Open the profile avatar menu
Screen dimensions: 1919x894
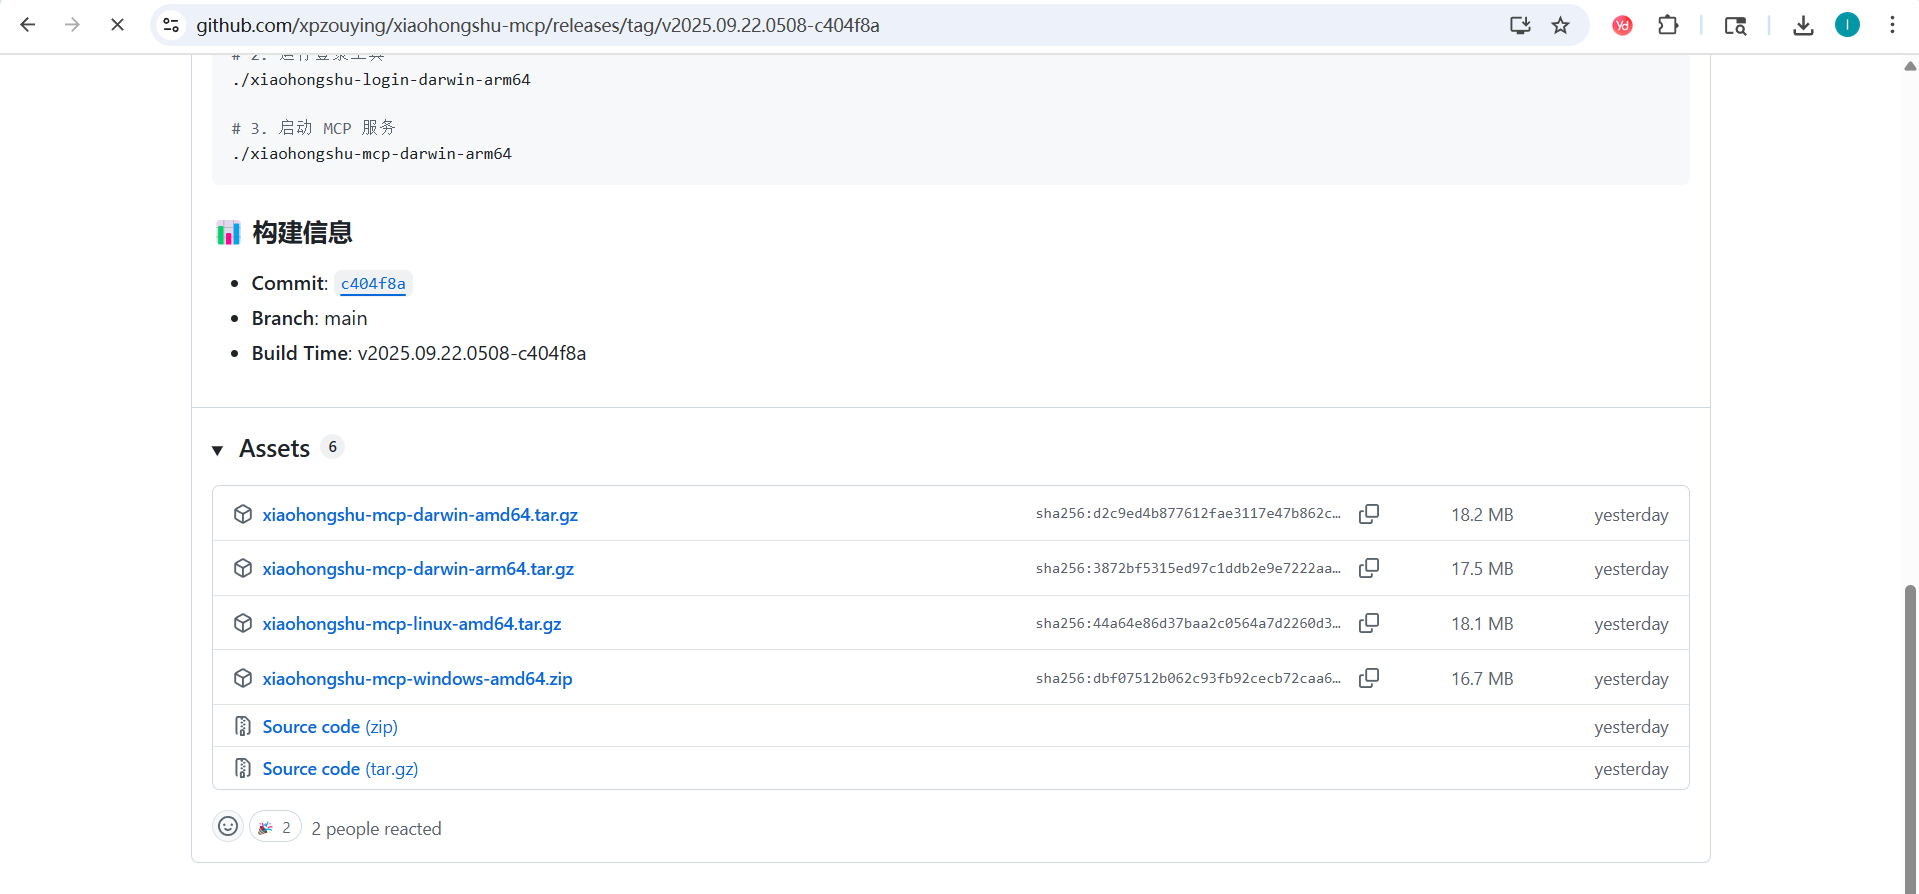point(1847,26)
